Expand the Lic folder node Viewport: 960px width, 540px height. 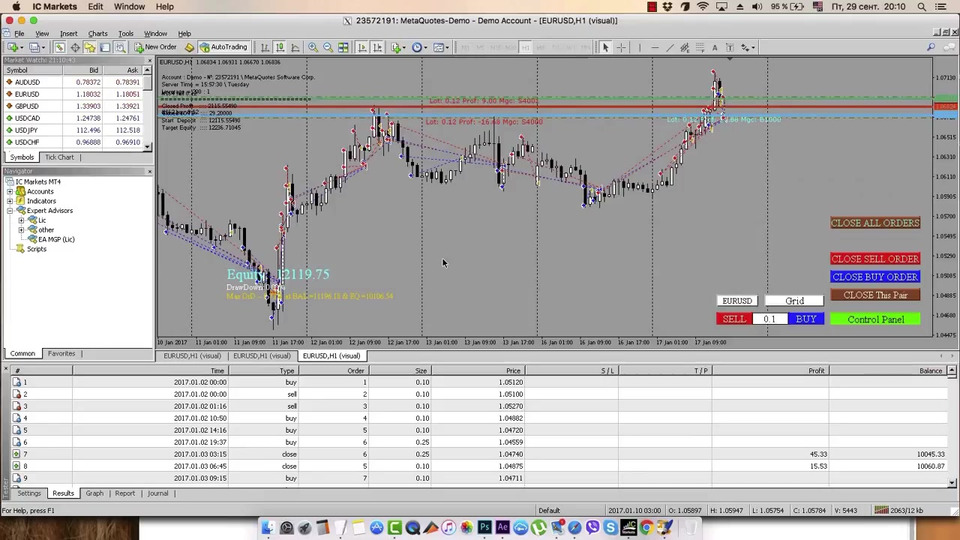click(21, 220)
